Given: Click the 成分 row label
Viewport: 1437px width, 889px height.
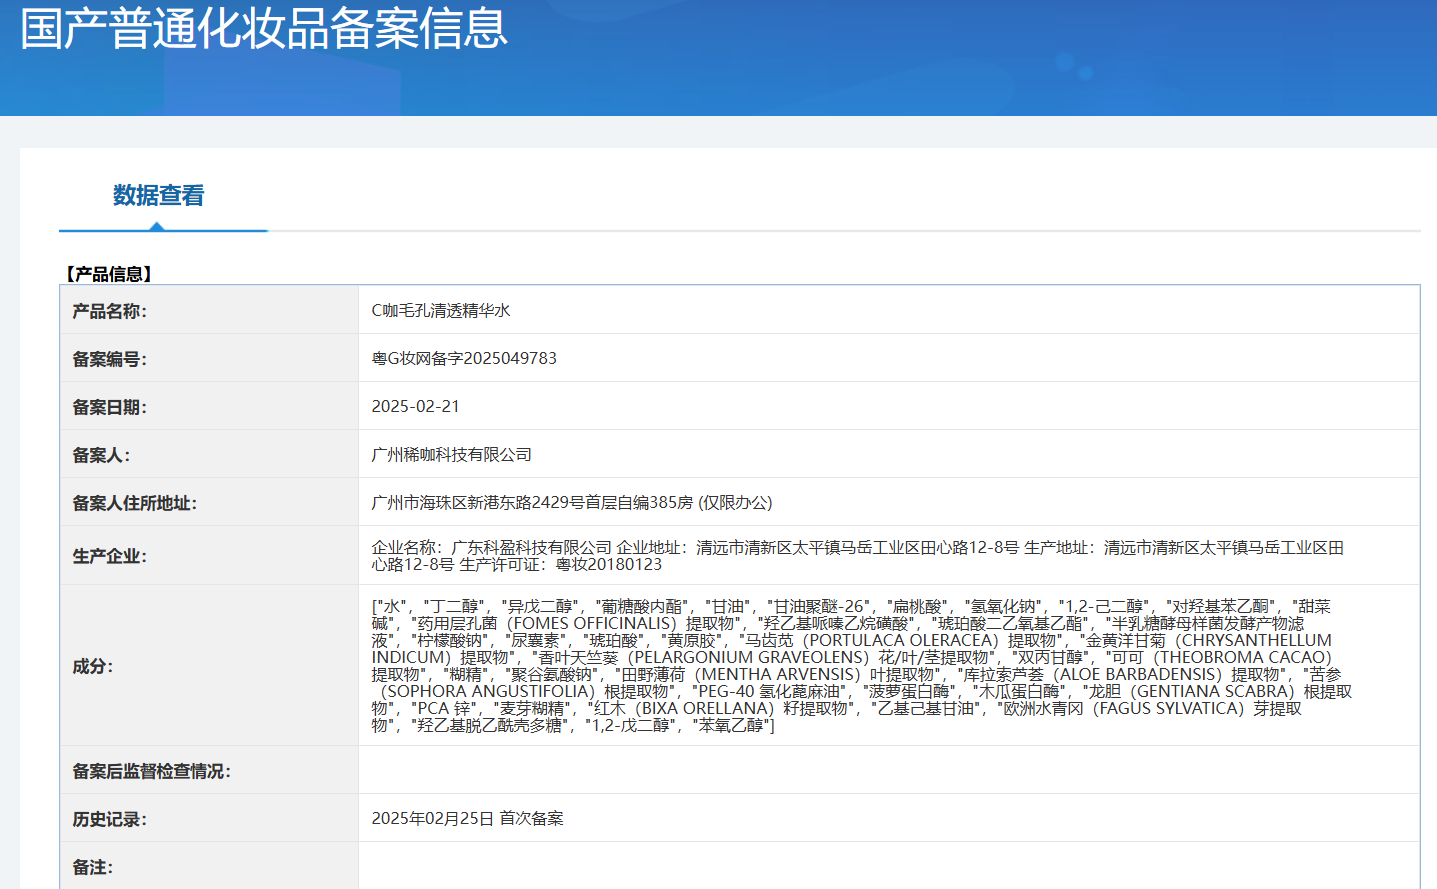Looking at the screenshot, I should click(92, 667).
